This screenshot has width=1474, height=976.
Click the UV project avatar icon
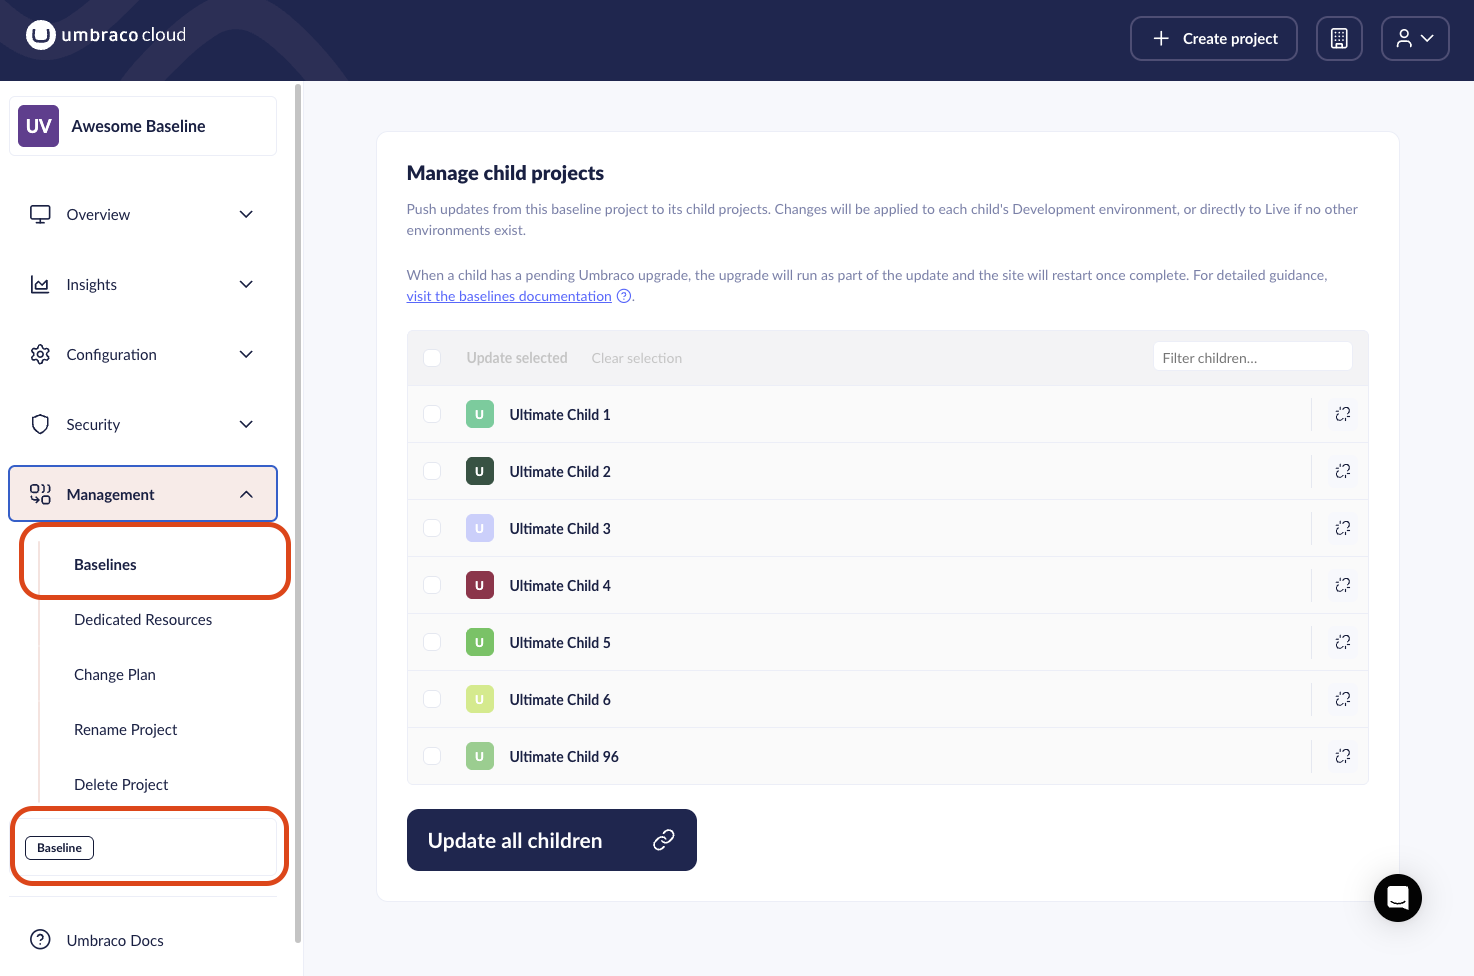[39, 126]
